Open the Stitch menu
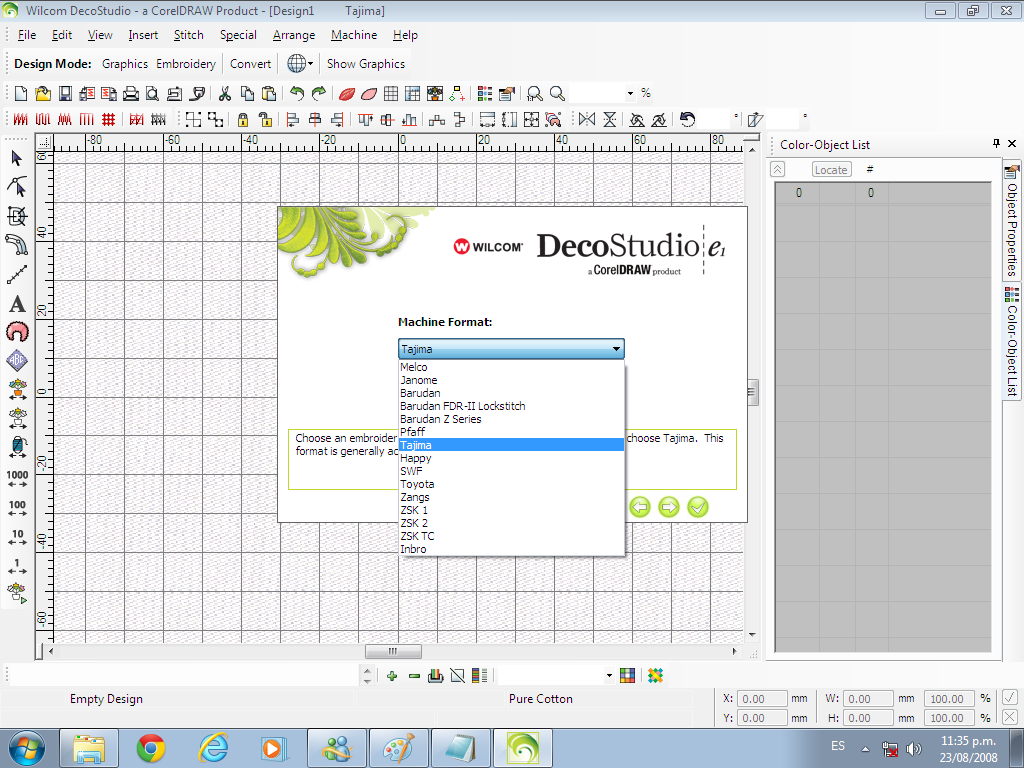Screen dimensions: 1024x768 pyautogui.click(x=189, y=35)
